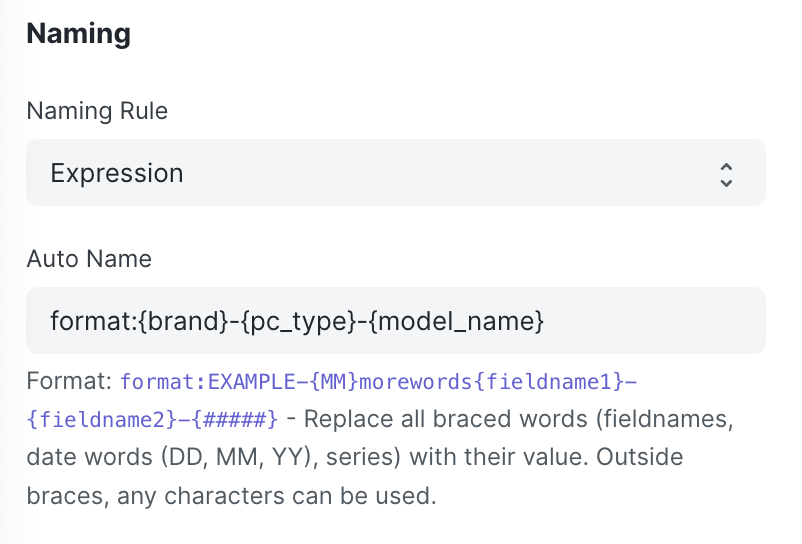802x544 pixels.
Task: Click the downward arrow of the select chevron
Action: click(x=726, y=183)
